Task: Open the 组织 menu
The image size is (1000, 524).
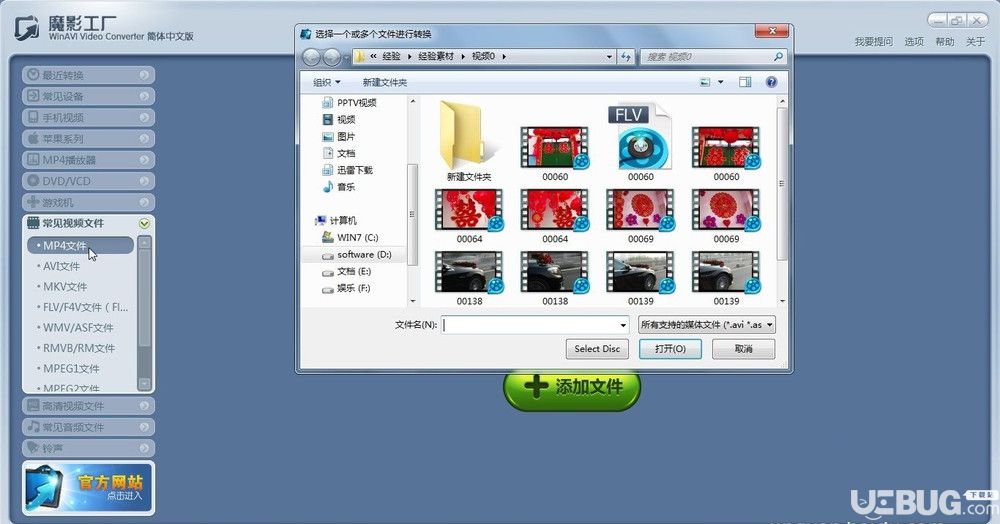Action: [x=327, y=82]
